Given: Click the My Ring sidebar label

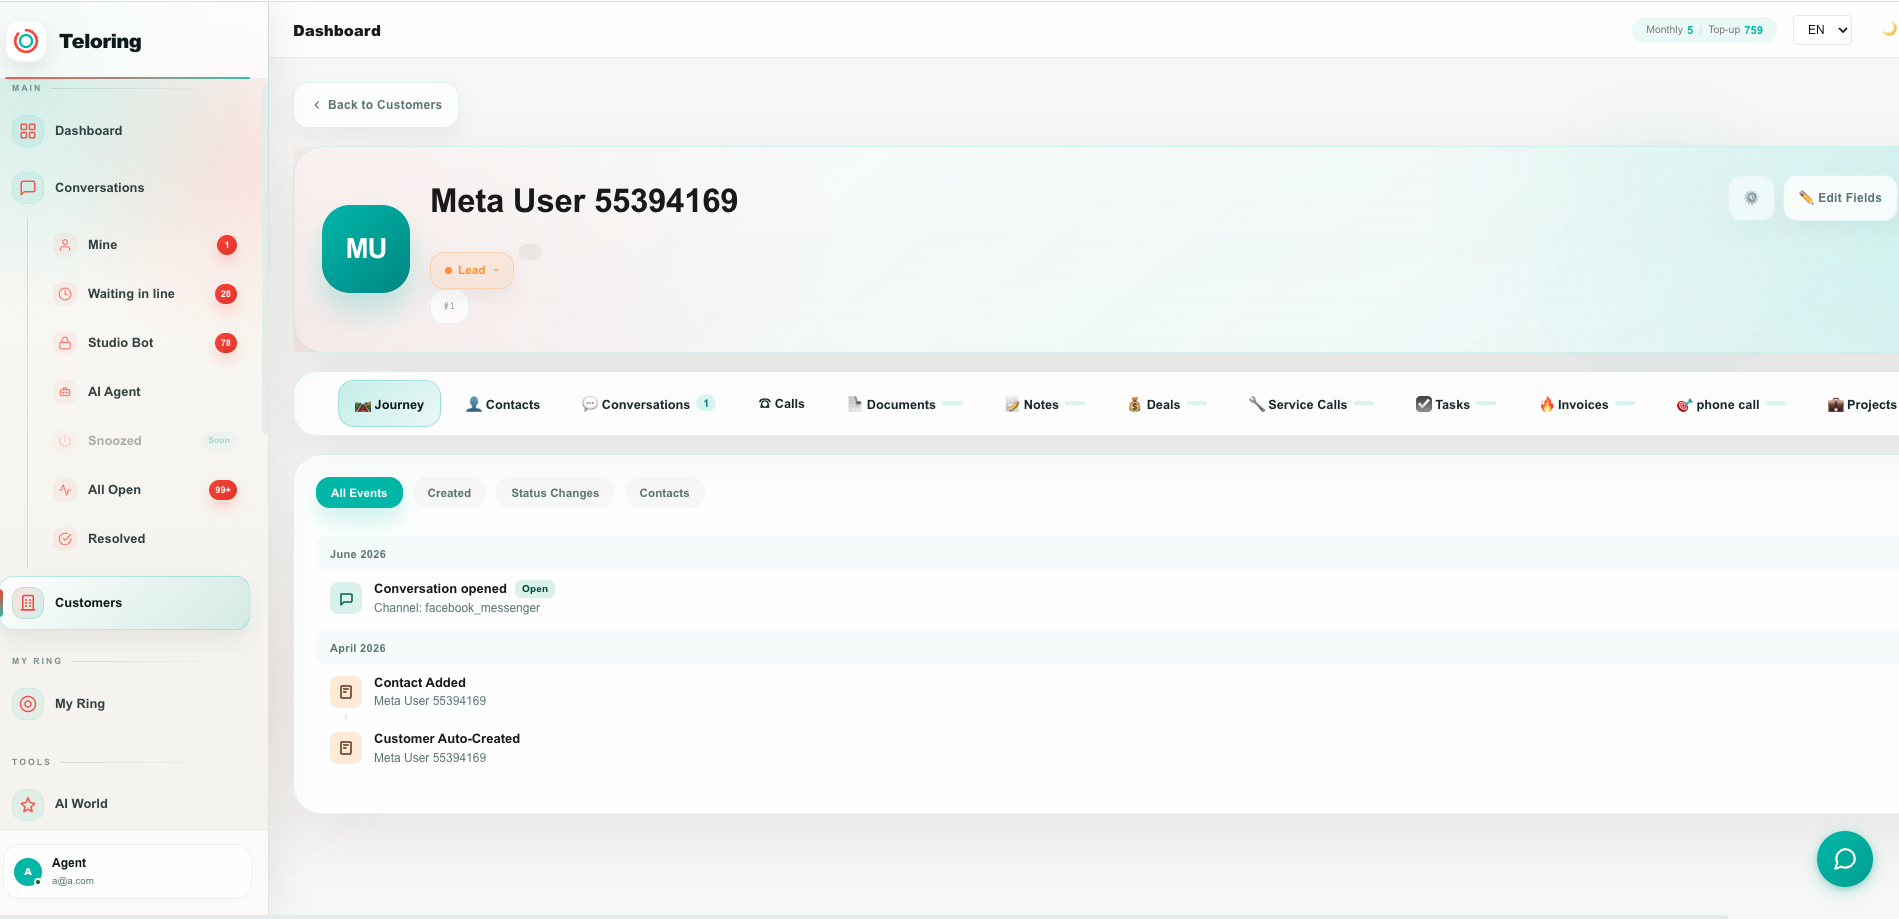Looking at the screenshot, I should pos(80,704).
